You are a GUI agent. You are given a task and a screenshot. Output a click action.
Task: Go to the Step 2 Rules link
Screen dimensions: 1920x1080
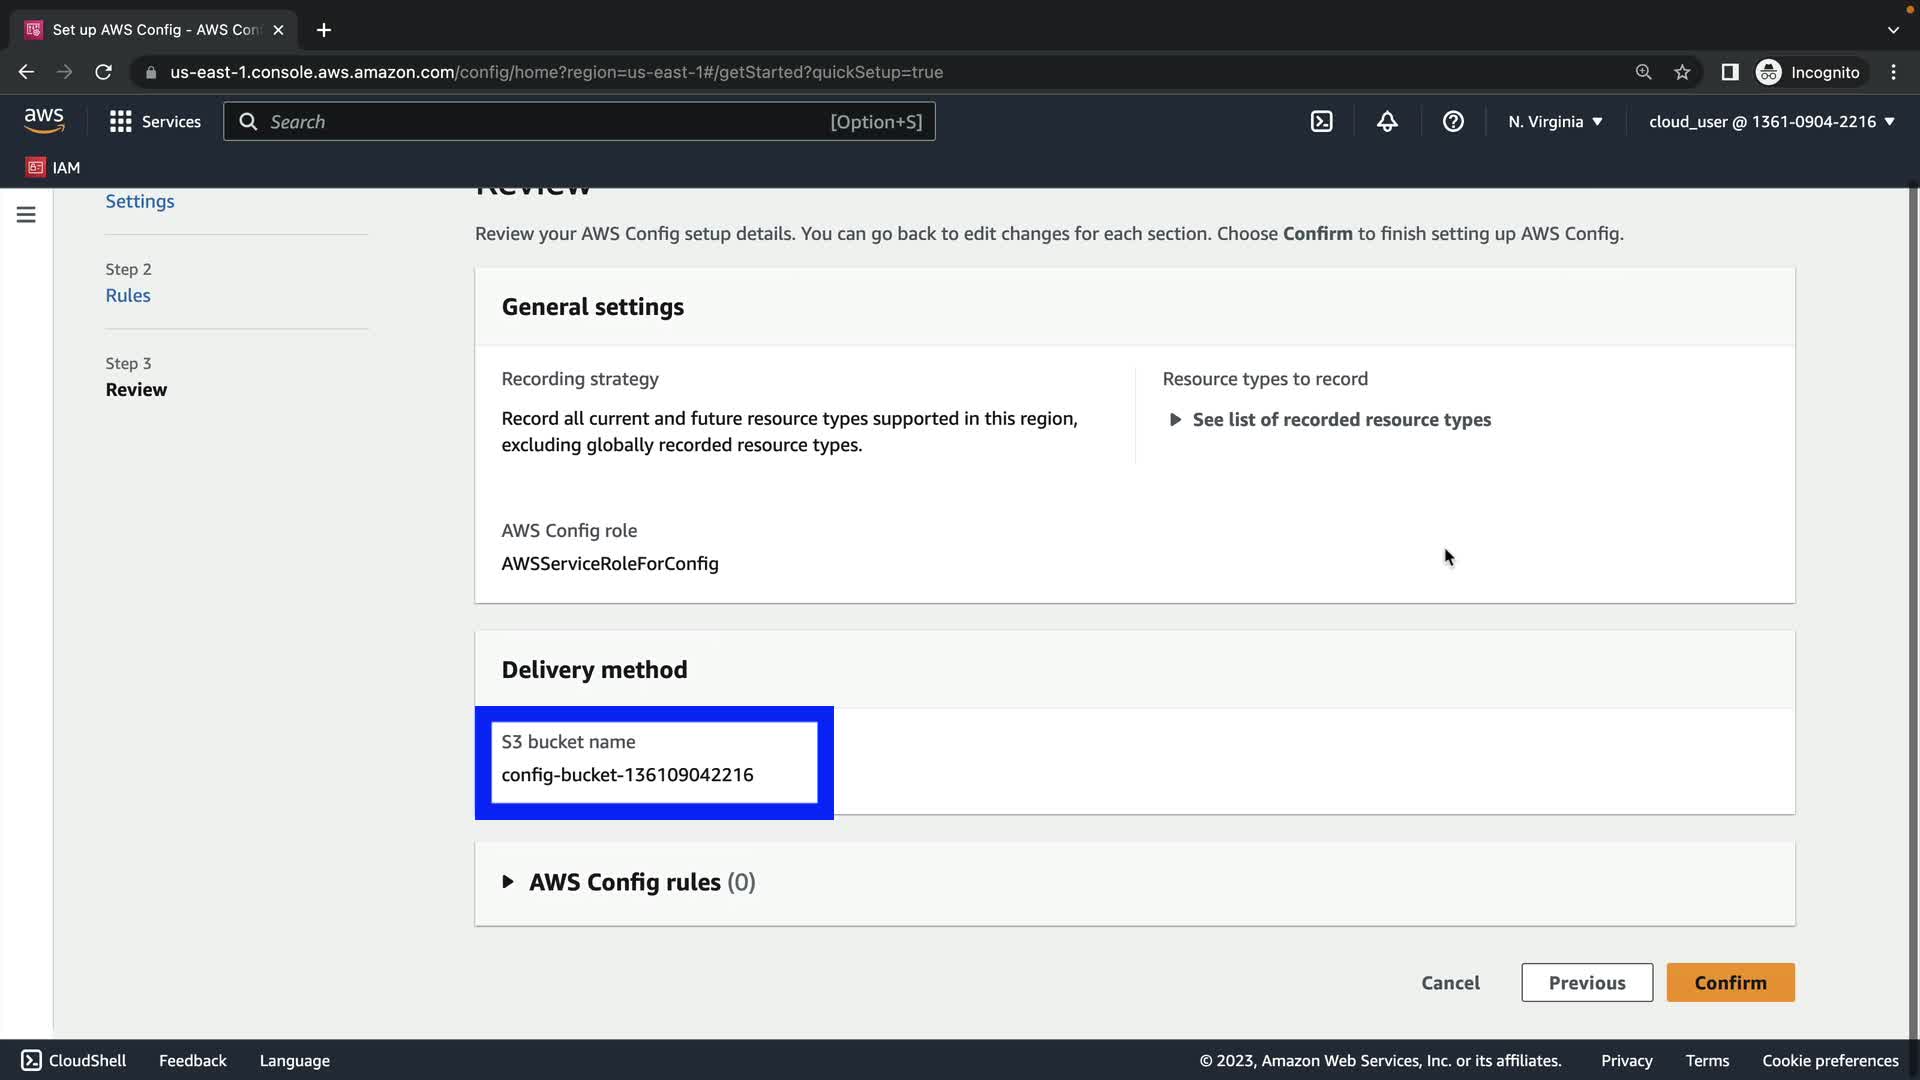[x=128, y=296]
